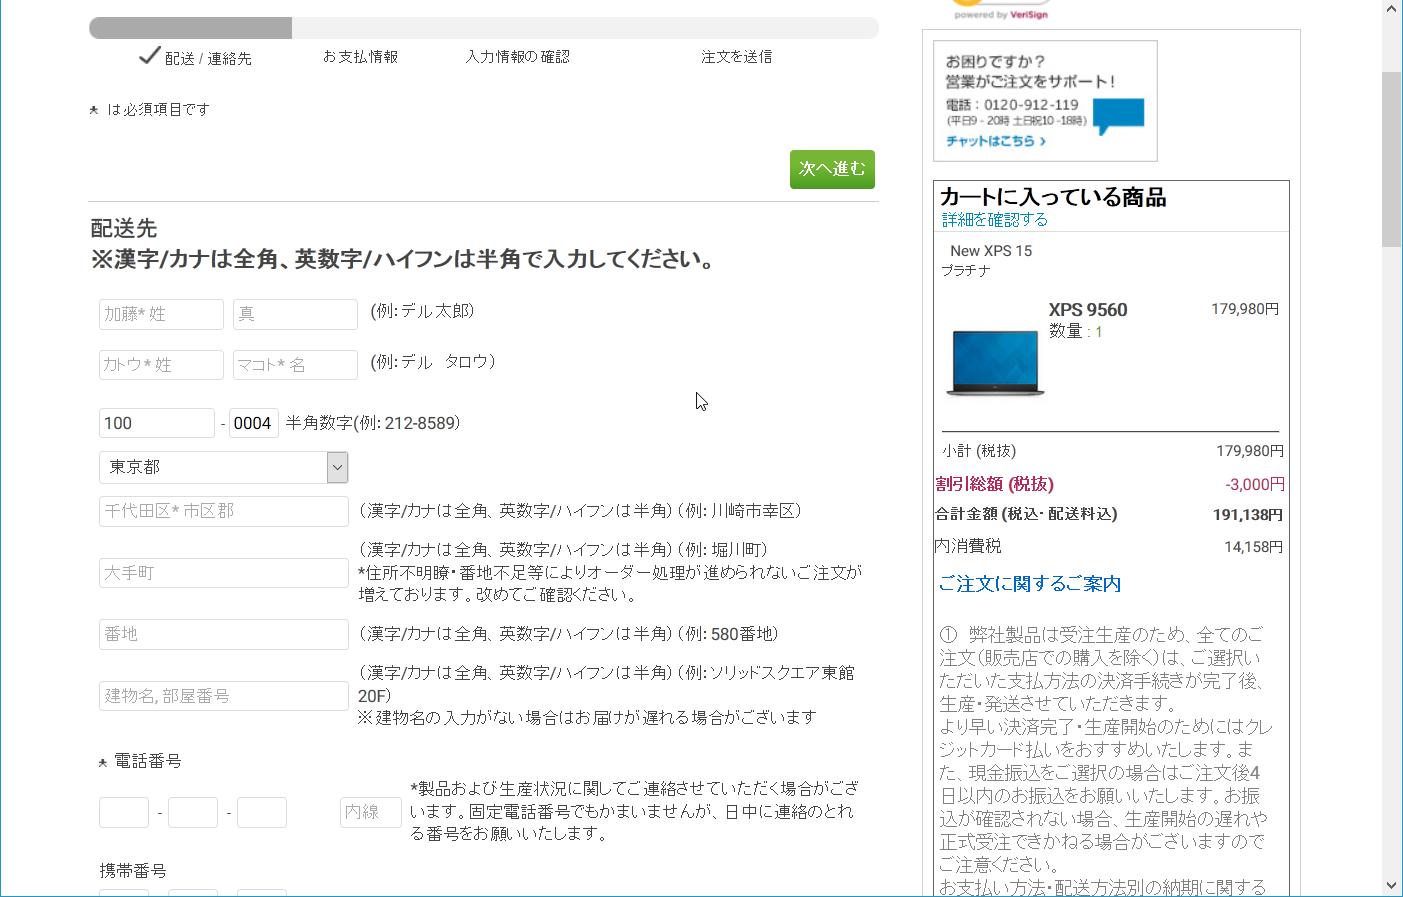Focus the katakana first name field マコト
This screenshot has height=897, width=1403.
295,365
